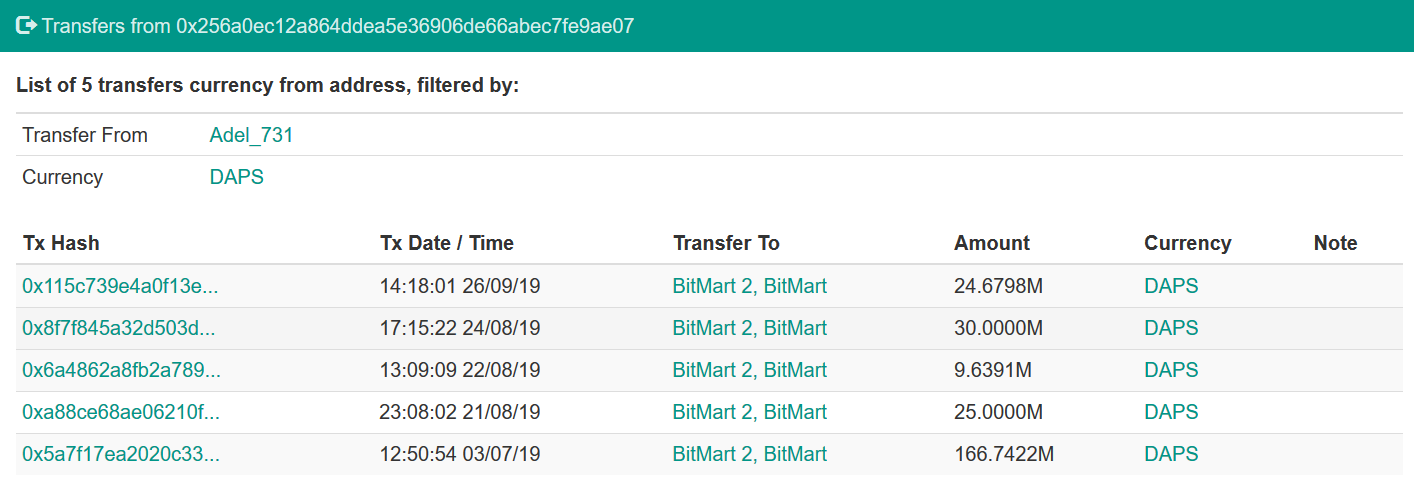
Task: Click BitMart 2 in the 26/09/19 row
Action: tap(713, 286)
